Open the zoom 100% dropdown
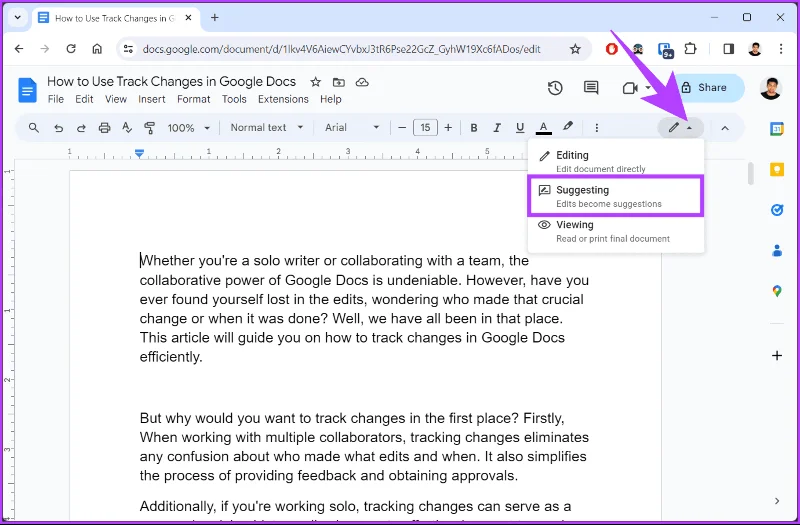This screenshot has width=800, height=525. (189, 128)
